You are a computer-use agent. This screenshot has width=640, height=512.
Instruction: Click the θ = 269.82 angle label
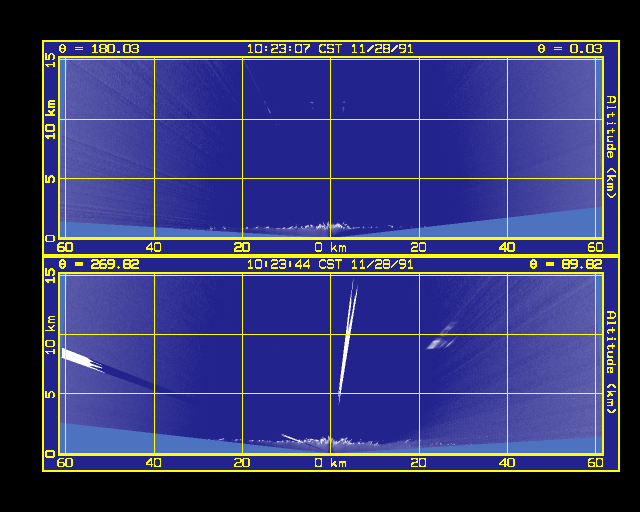pyautogui.click(x=99, y=265)
